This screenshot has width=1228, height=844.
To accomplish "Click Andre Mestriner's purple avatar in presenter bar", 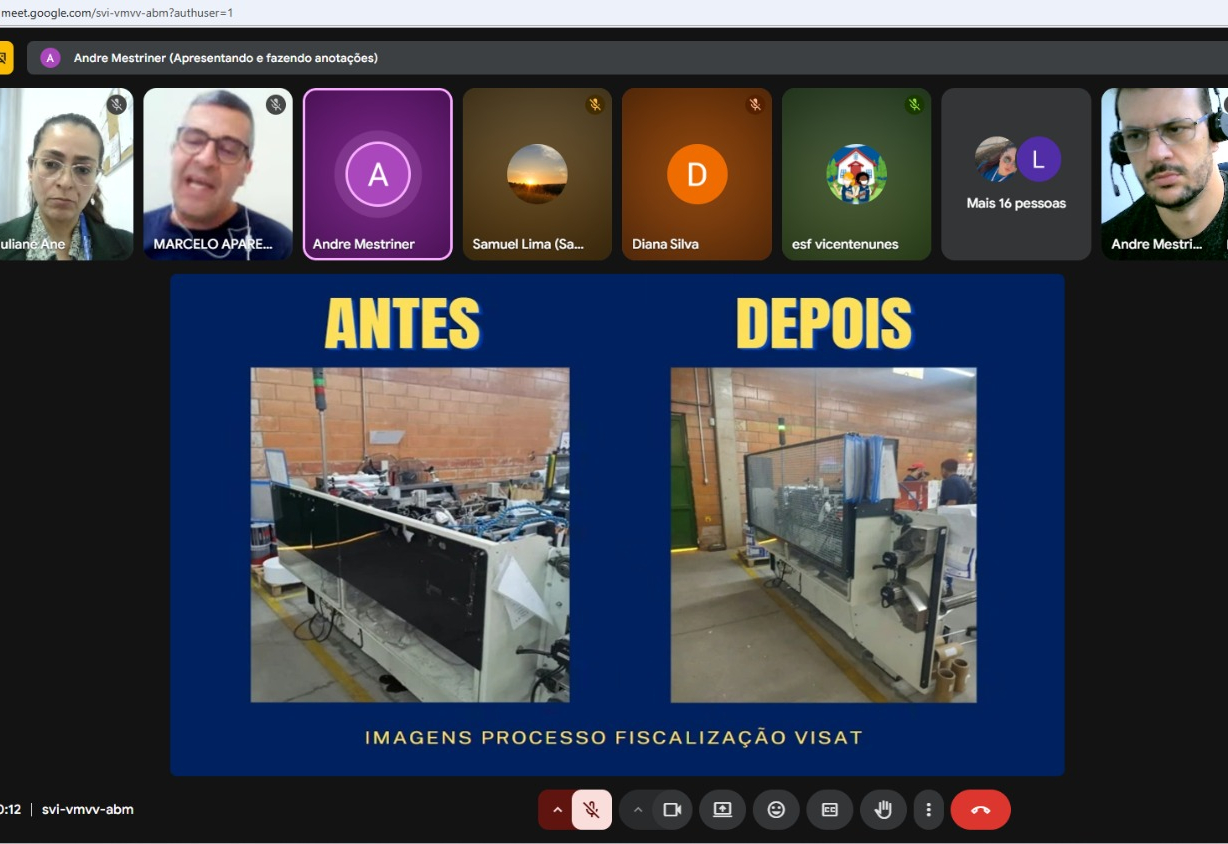I will [50, 58].
